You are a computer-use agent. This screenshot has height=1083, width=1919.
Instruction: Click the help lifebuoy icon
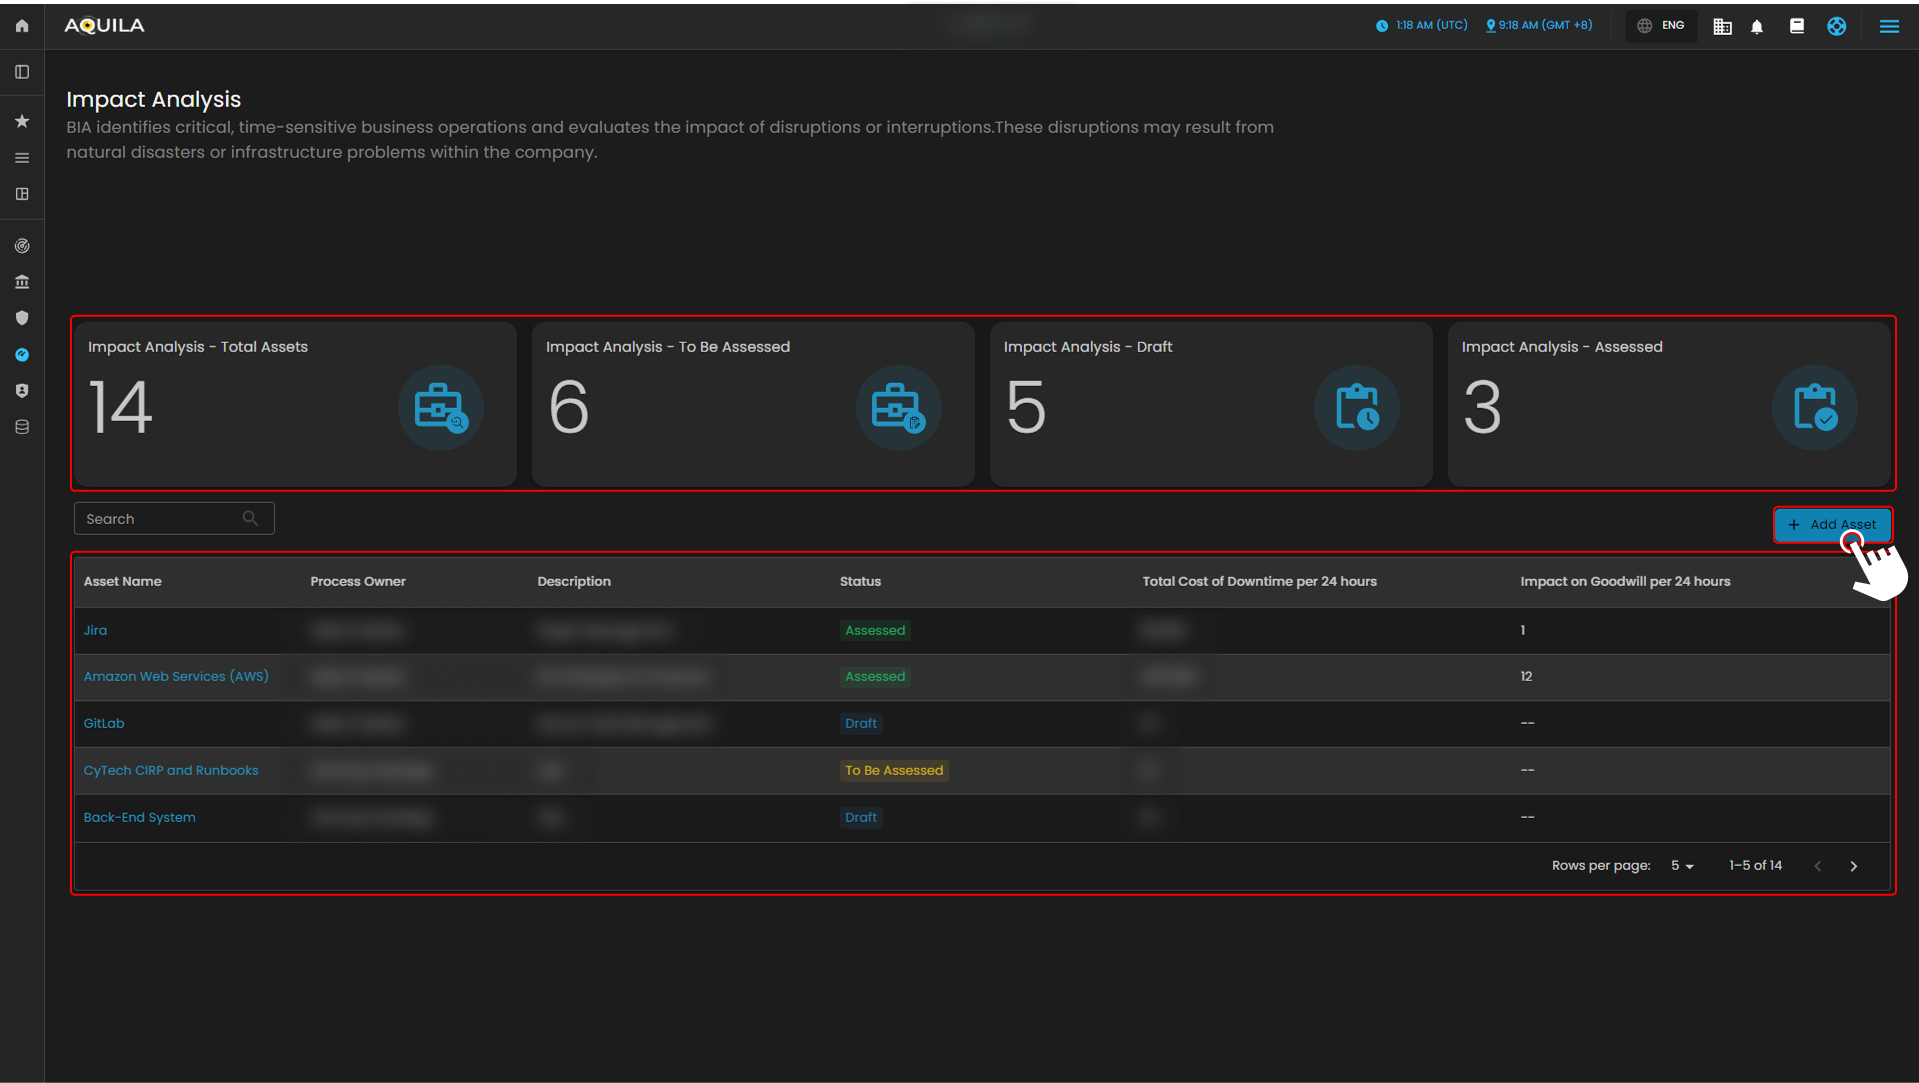(x=1837, y=27)
